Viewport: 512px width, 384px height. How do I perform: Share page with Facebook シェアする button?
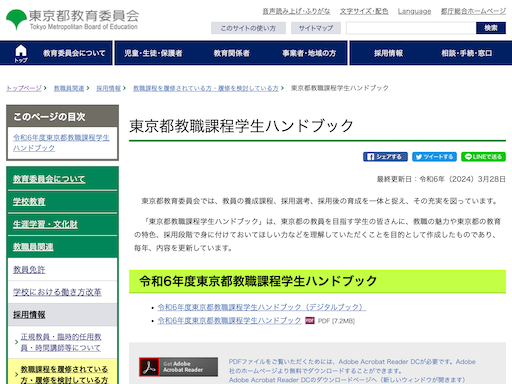pos(385,157)
